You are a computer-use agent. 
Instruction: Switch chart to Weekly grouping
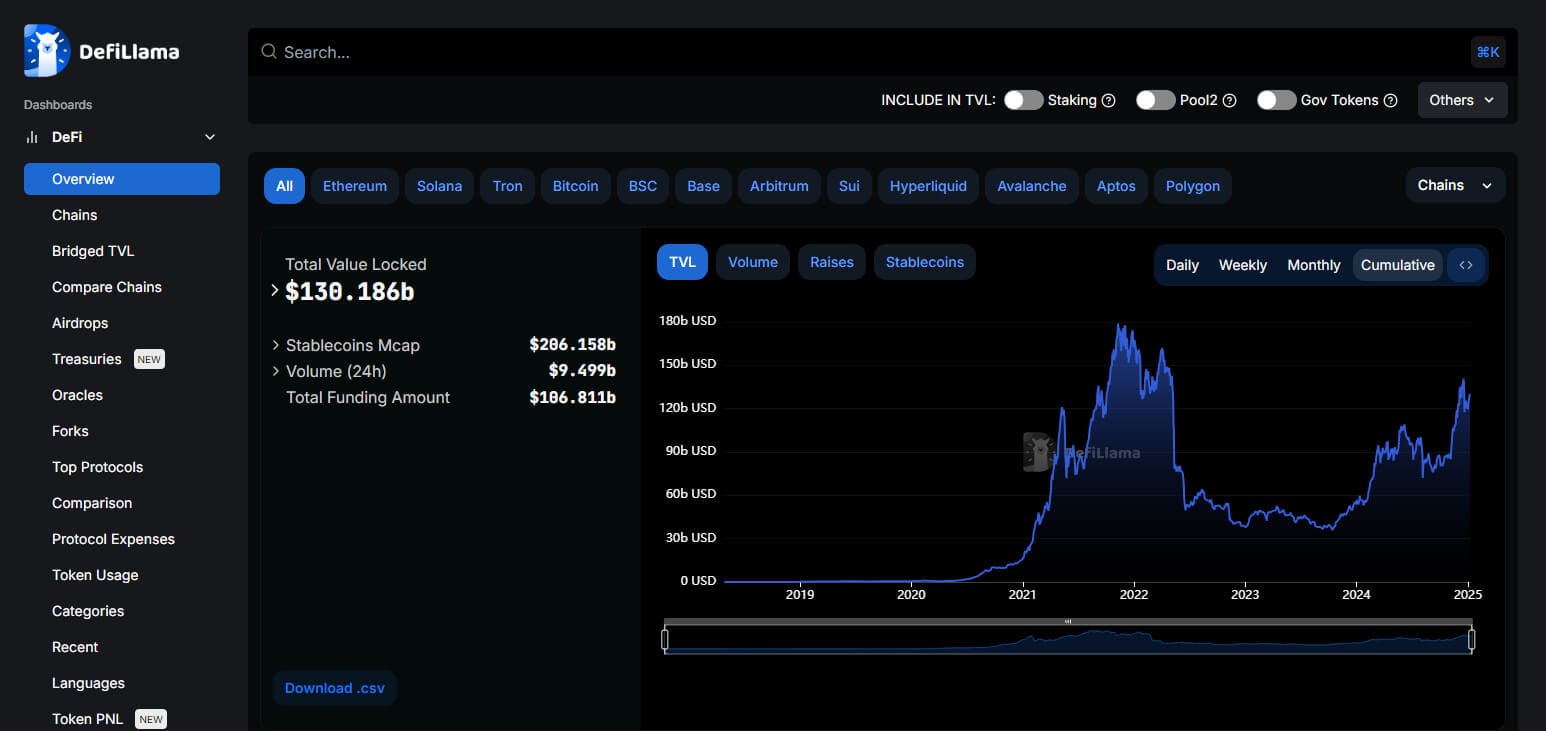pos(1243,265)
